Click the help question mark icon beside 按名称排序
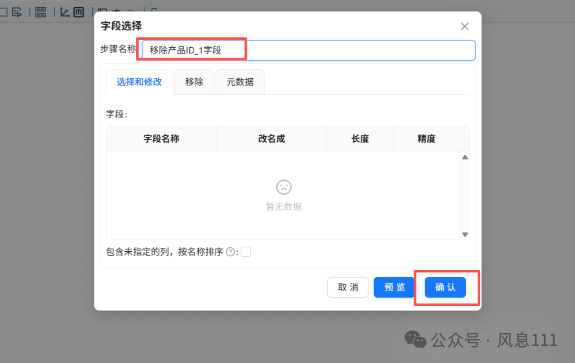 (230, 252)
